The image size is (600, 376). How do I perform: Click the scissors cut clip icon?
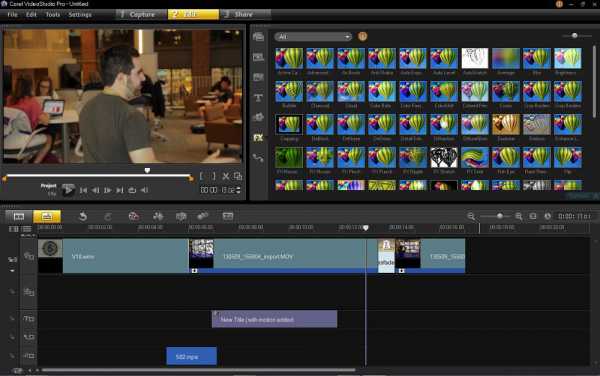(x=226, y=176)
